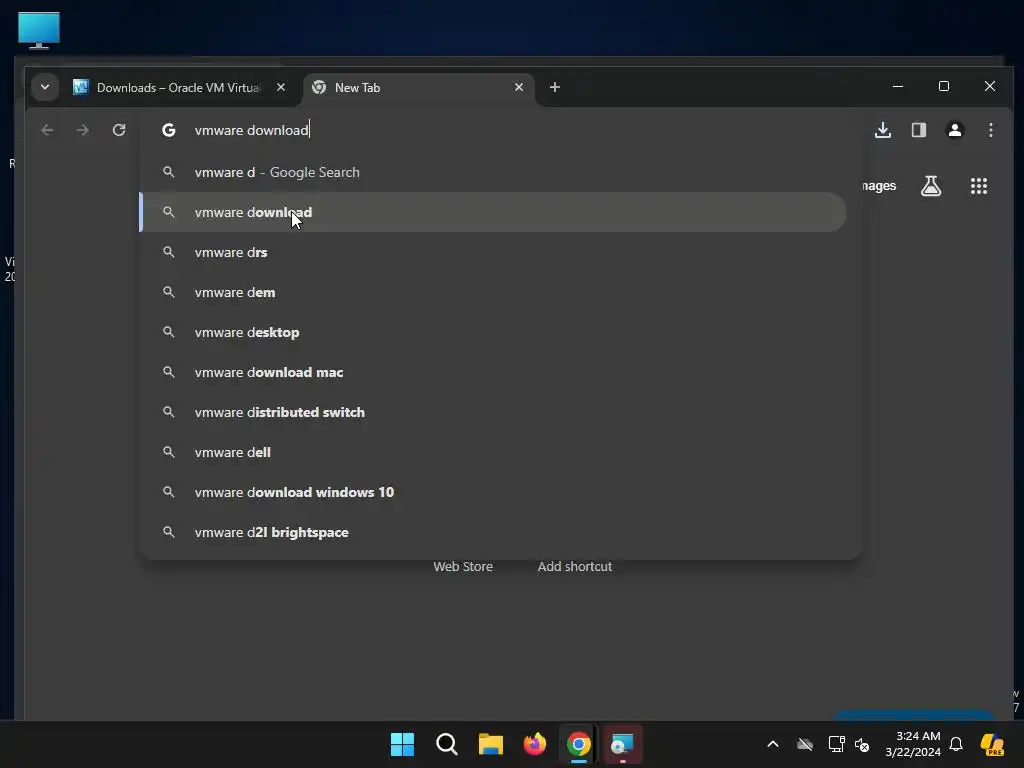Open the clock showing 3:24 AM

tap(913, 744)
